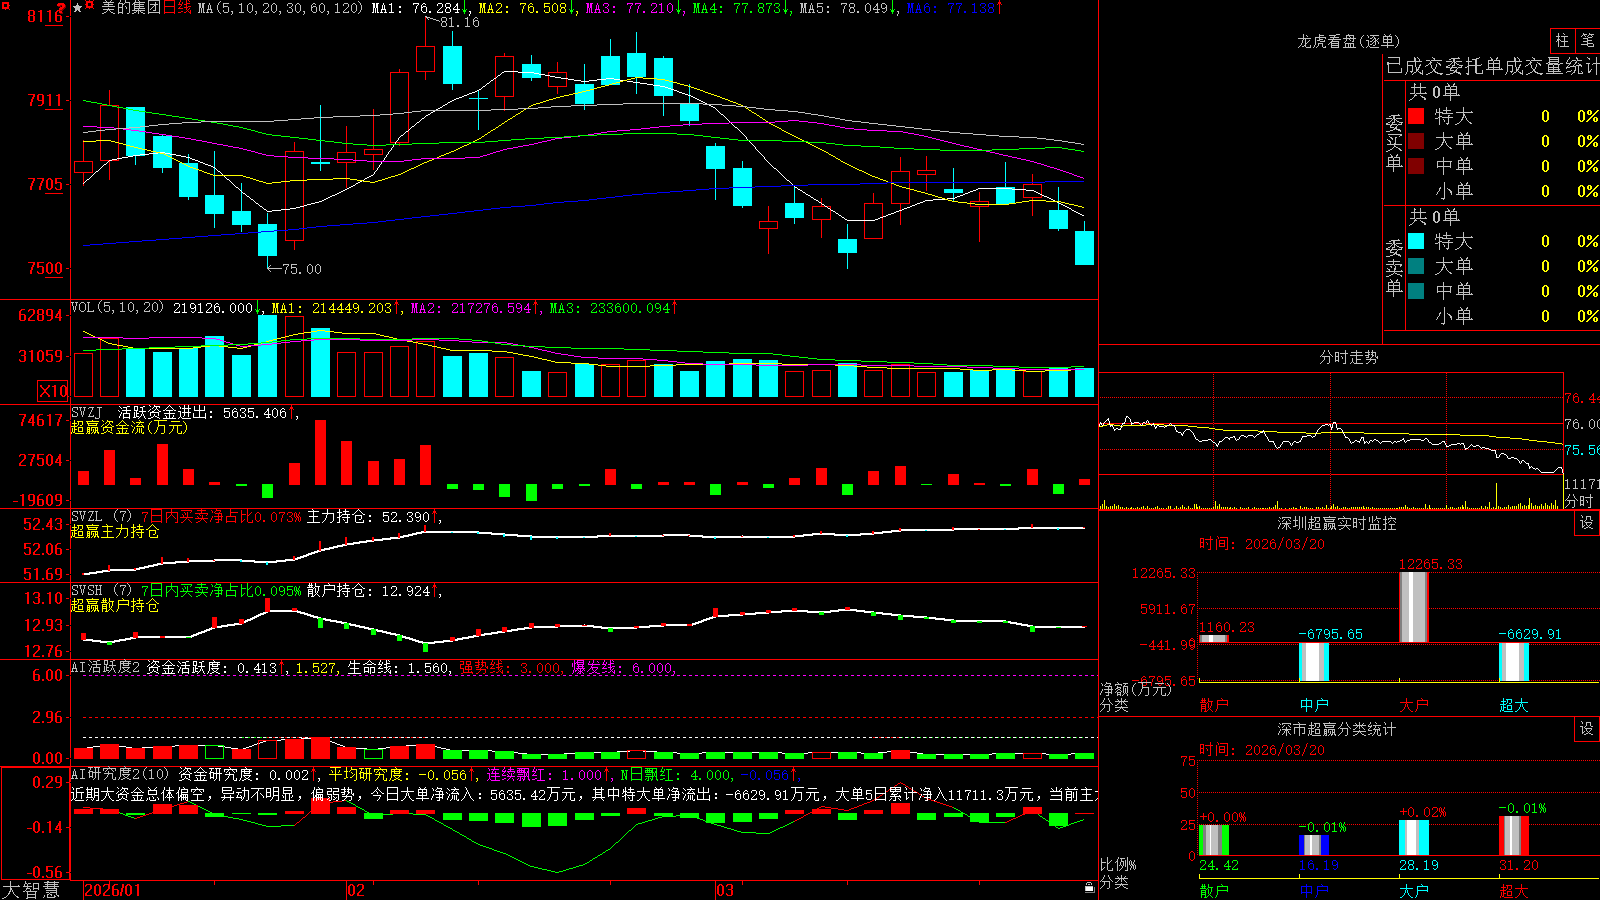Click the 活跃资金进出: 5635.406 value

tap(208, 412)
